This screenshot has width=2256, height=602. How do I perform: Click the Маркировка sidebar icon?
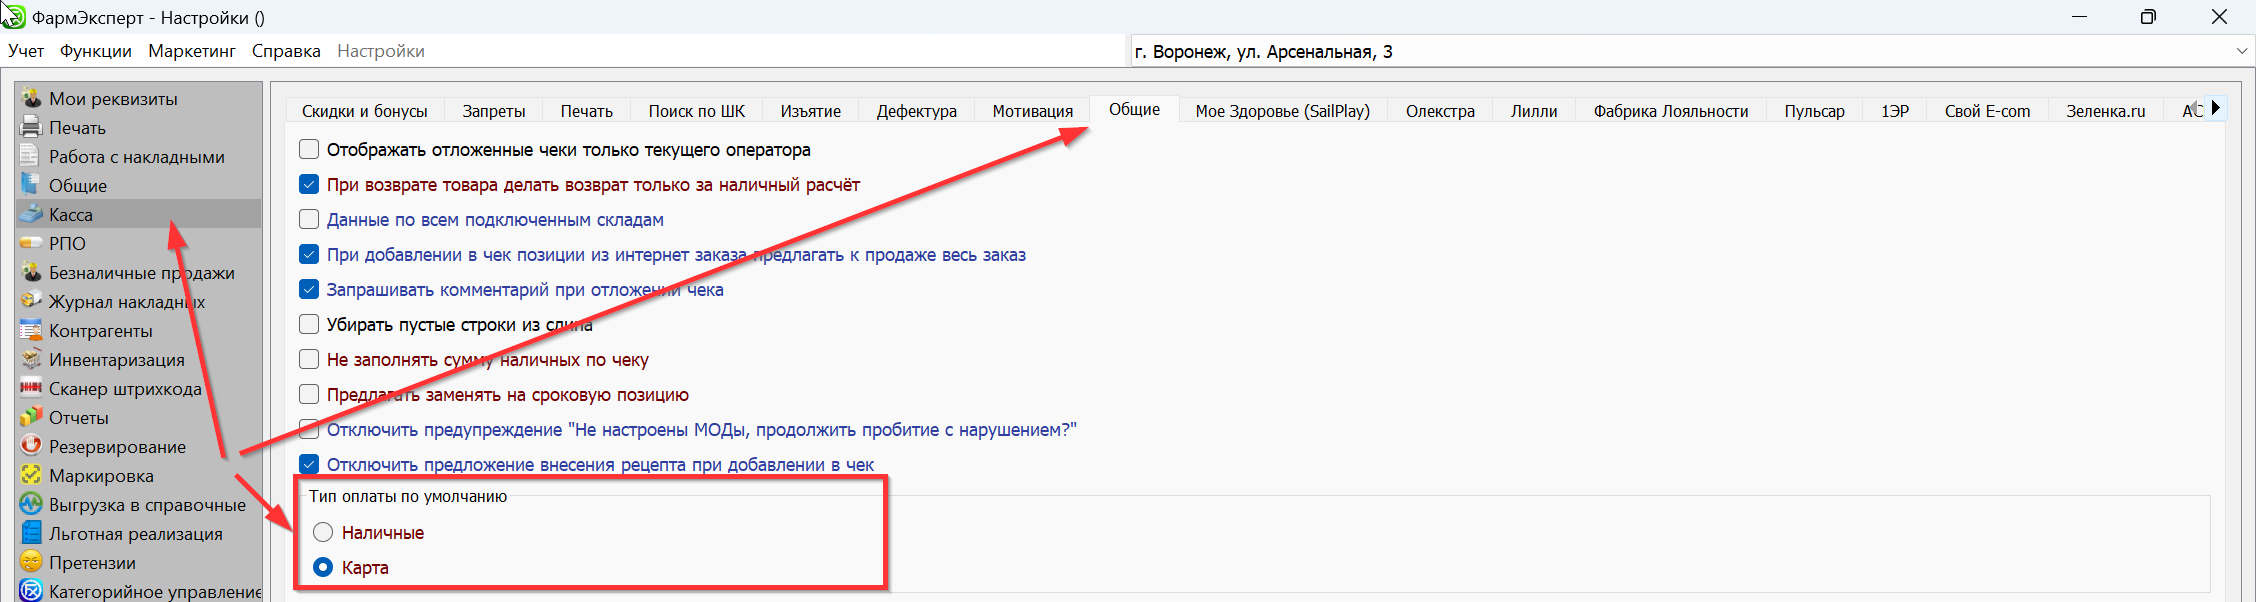[x=32, y=475]
